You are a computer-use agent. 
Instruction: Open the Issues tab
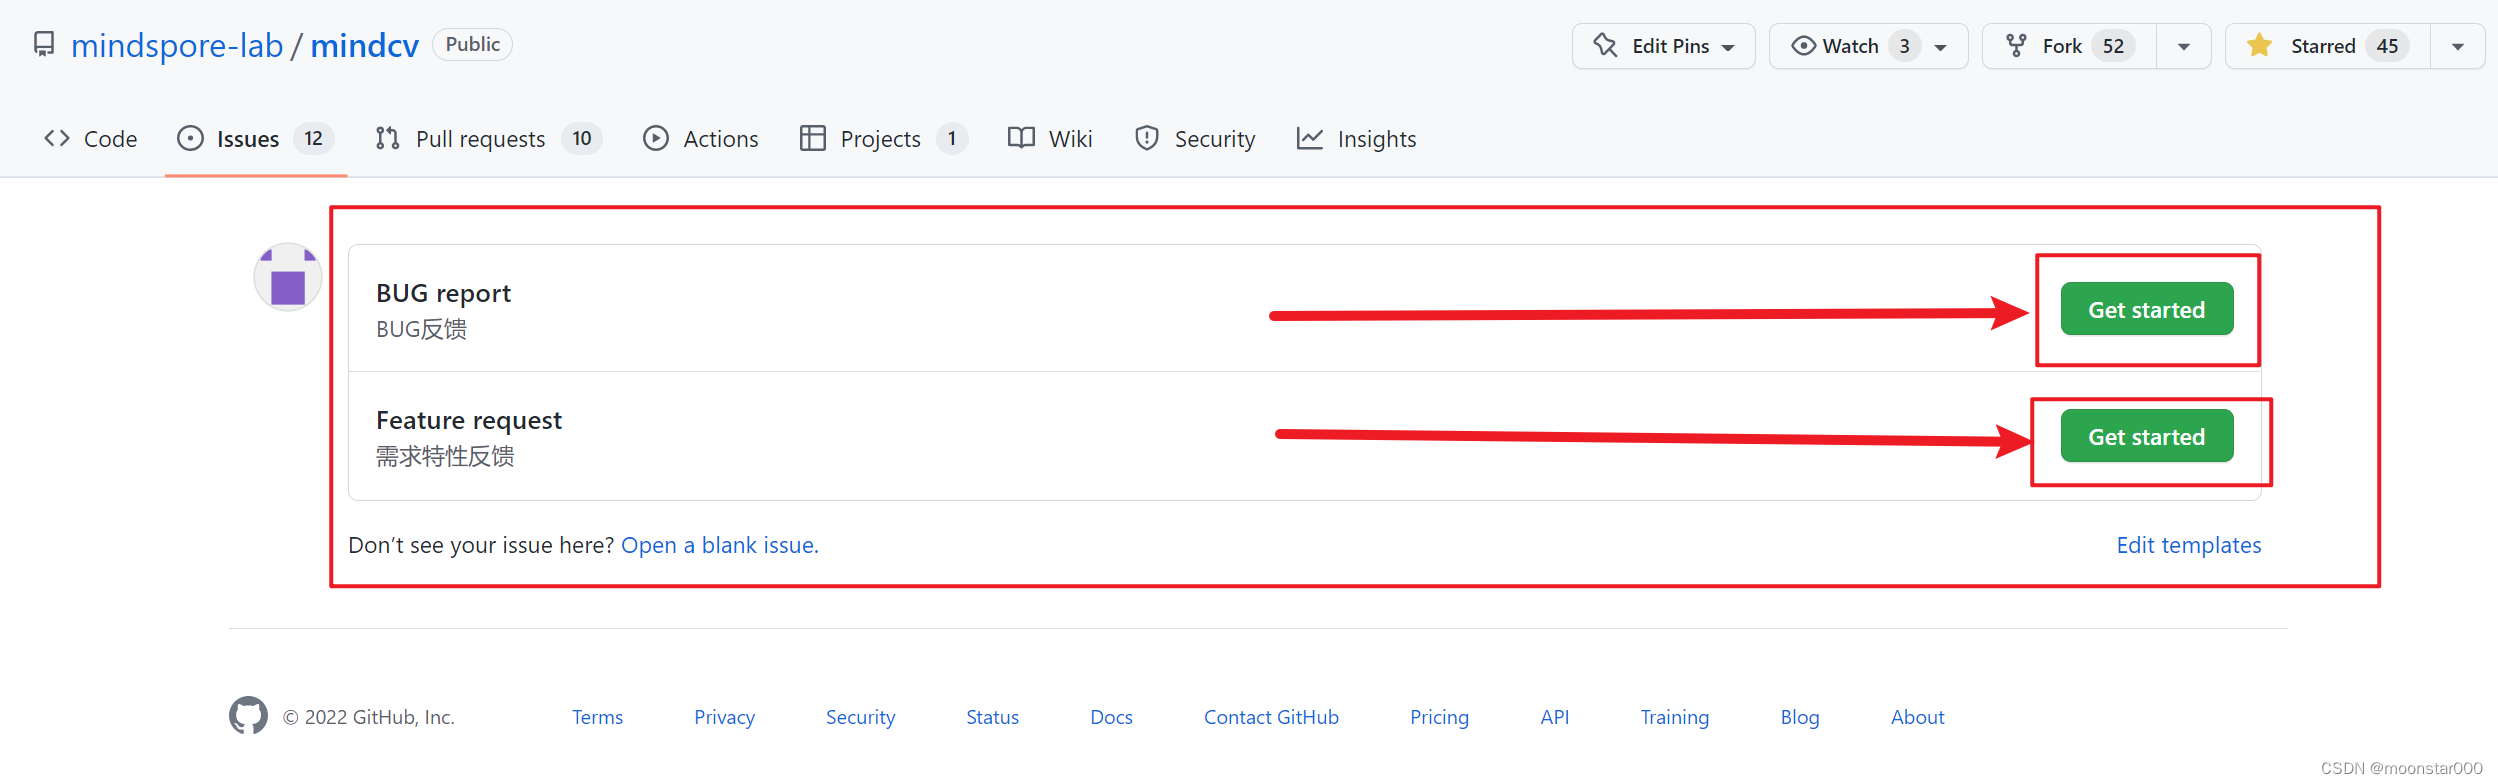click(256, 139)
